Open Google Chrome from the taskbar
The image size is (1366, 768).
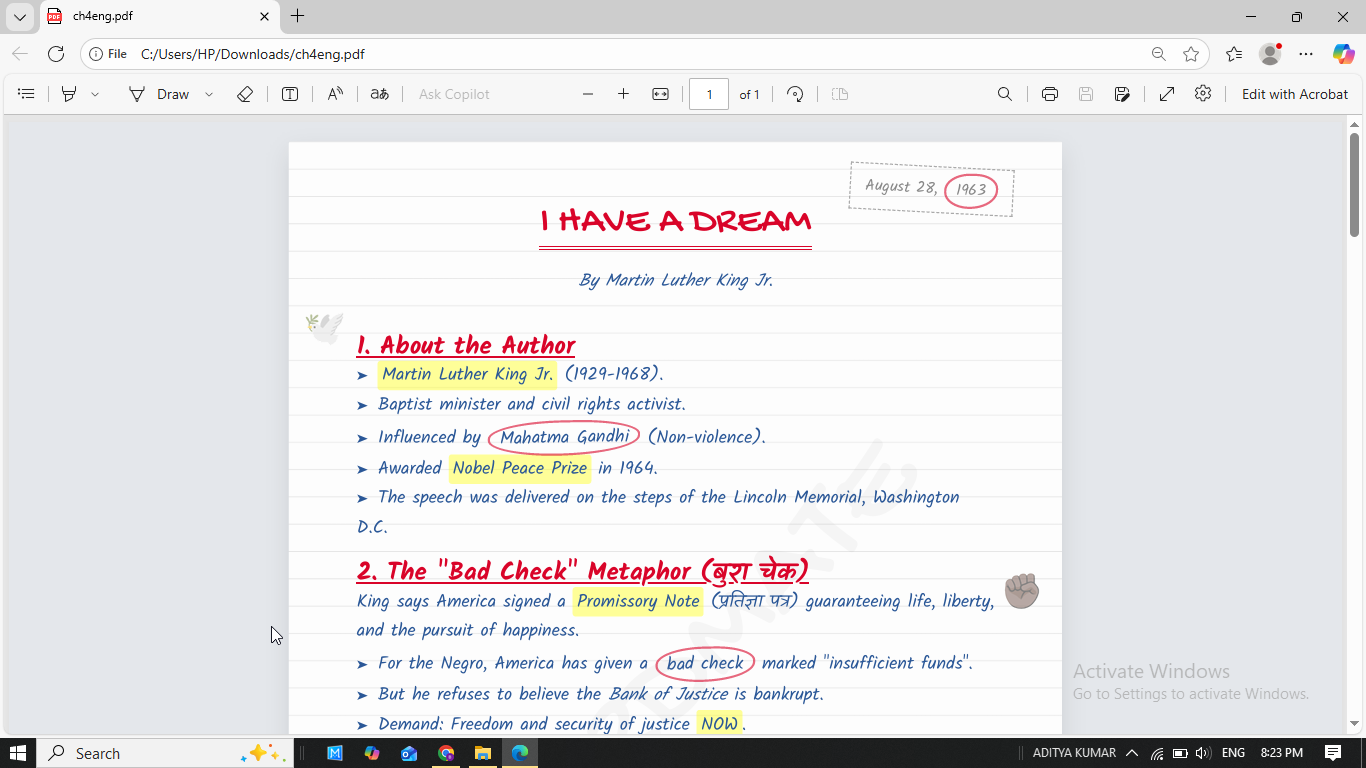tap(446, 753)
